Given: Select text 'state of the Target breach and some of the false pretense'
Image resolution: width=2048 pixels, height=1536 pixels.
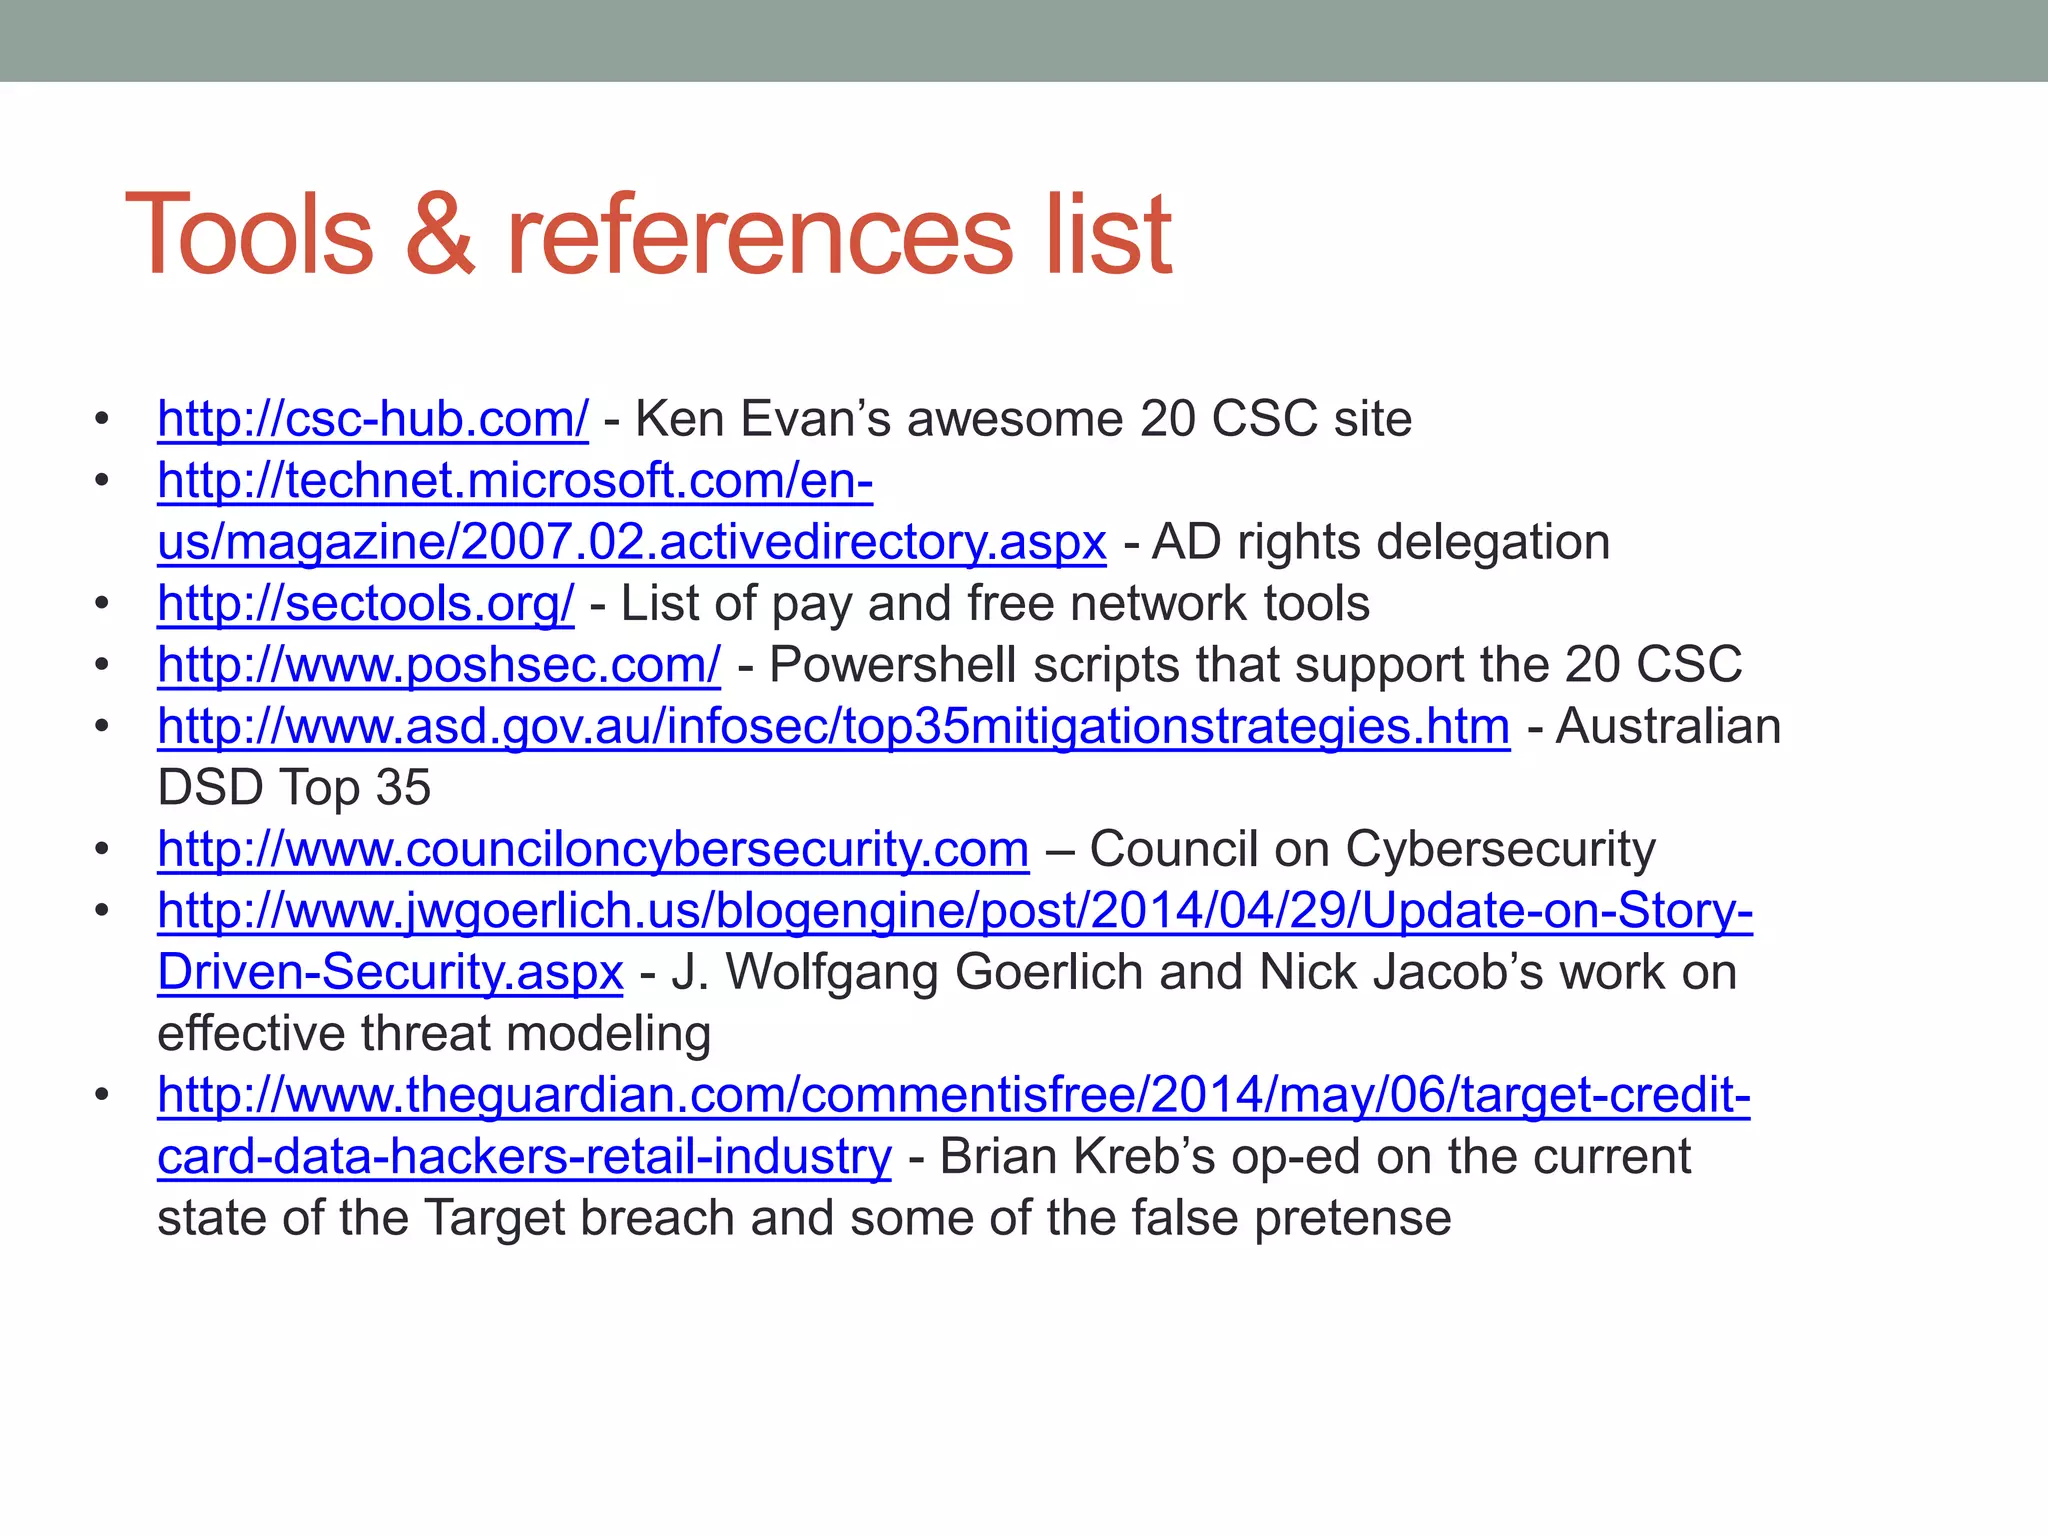Looking at the screenshot, I should pos(804,1218).
